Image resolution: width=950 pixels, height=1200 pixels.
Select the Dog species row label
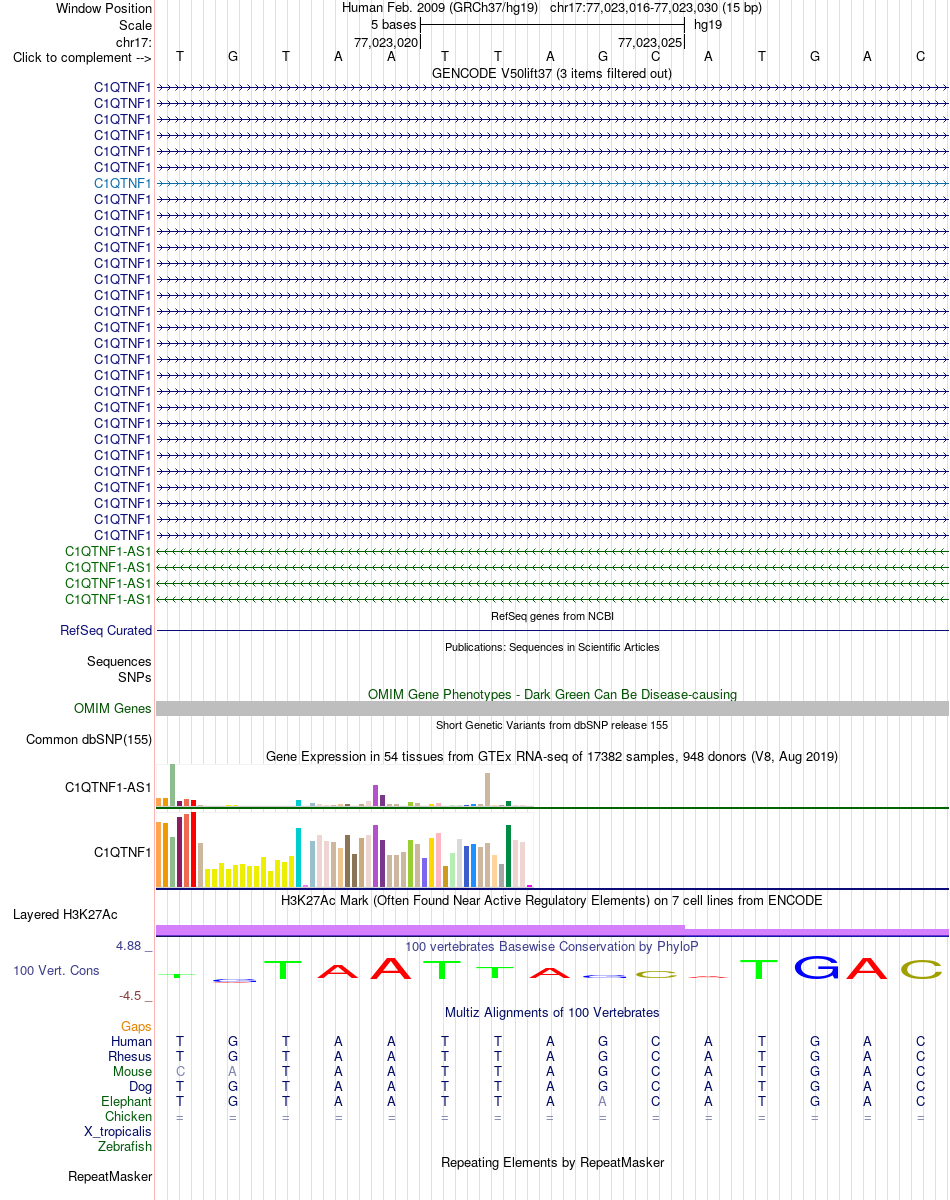pos(140,1086)
